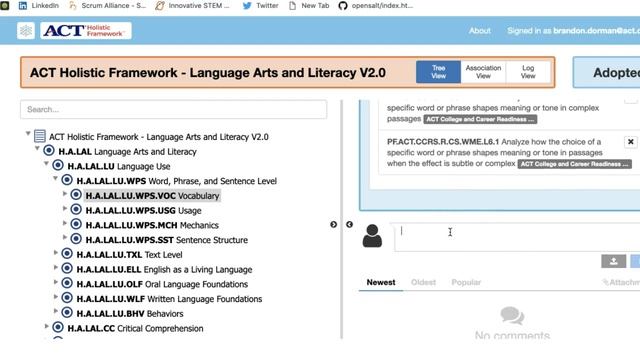Switch to Log View tab
Screen dimensions: 640x360
point(528,72)
